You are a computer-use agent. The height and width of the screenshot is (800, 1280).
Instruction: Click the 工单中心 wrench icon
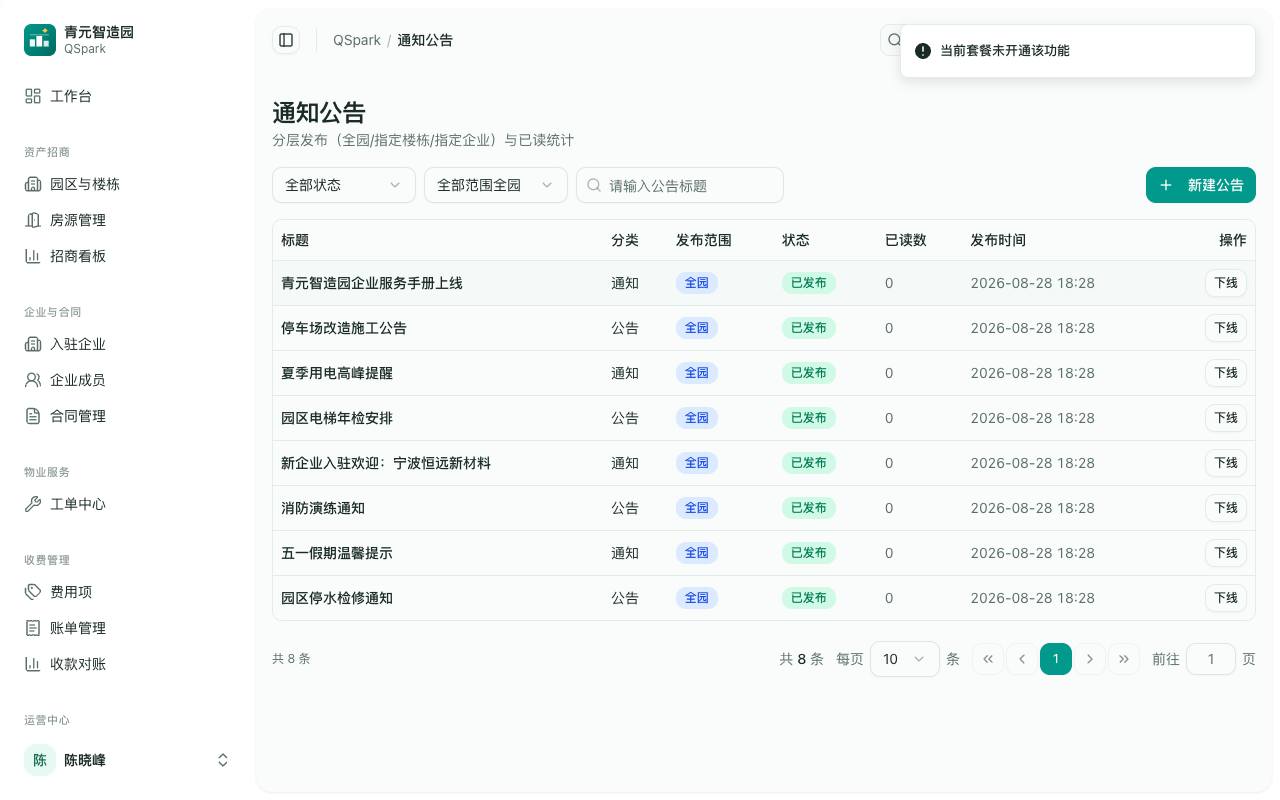pyautogui.click(x=33, y=504)
